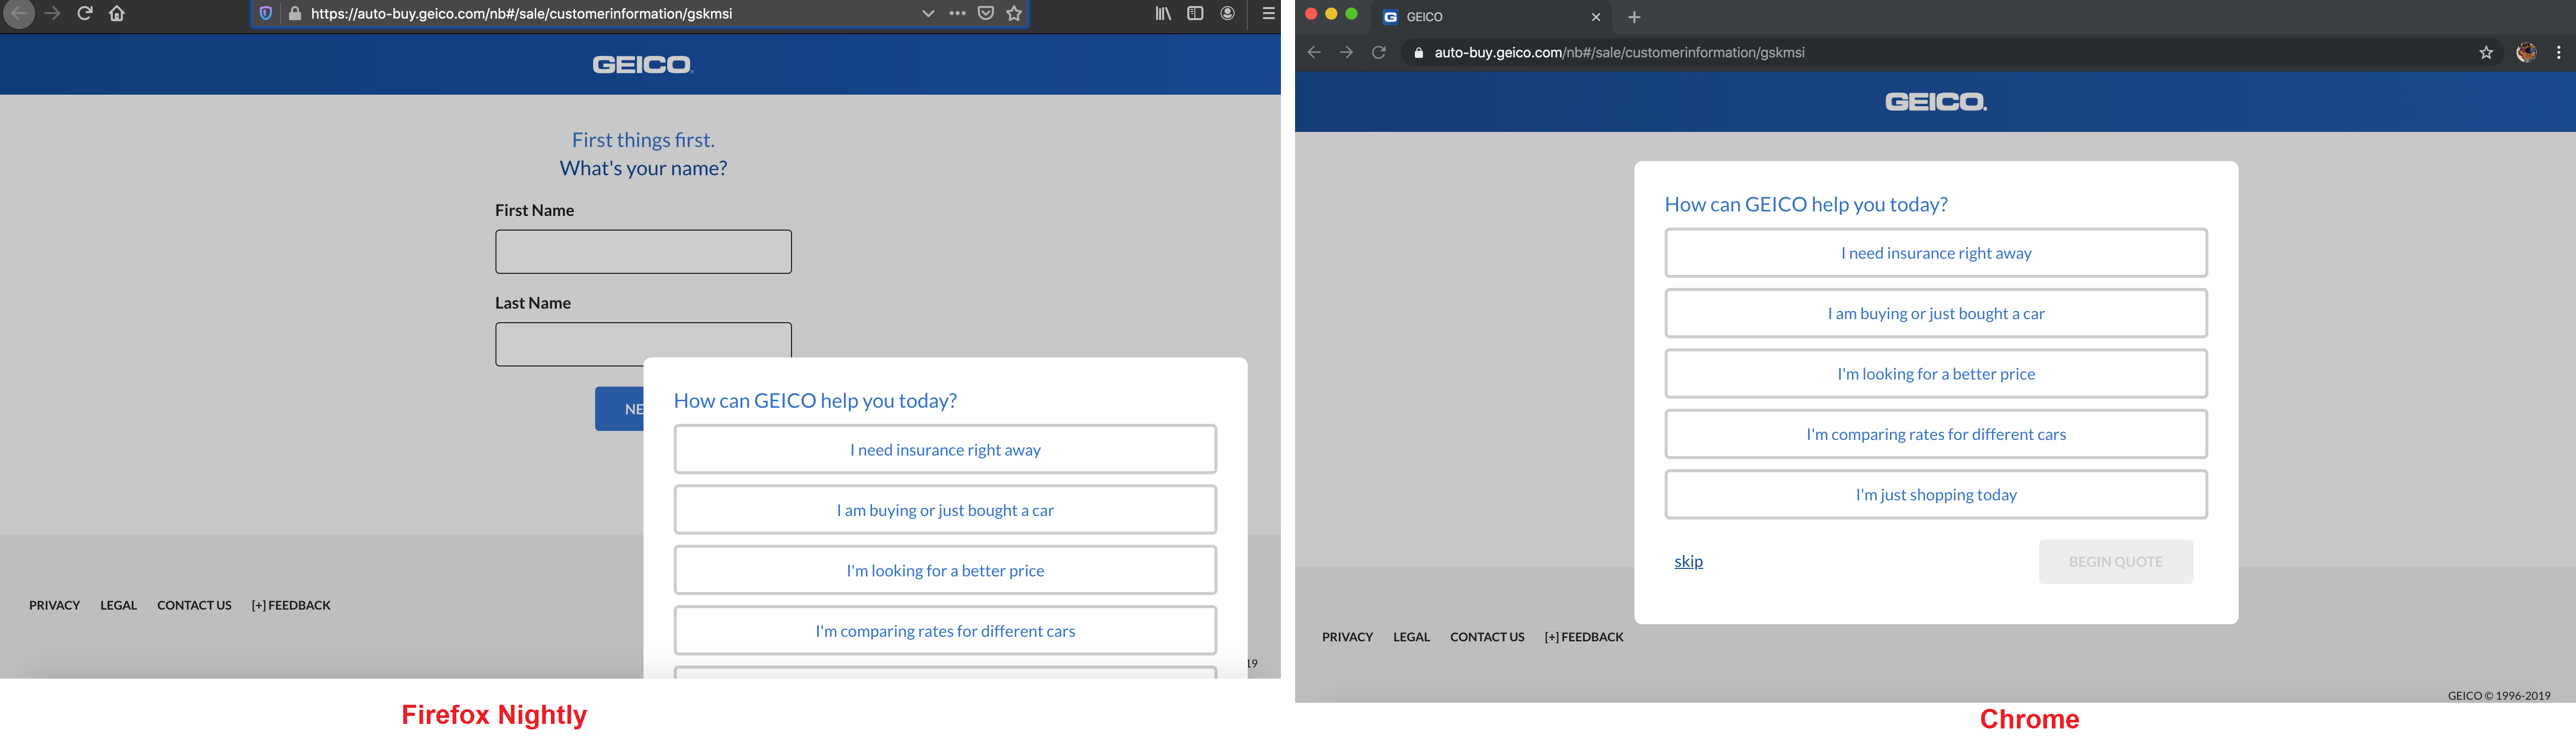2576x739 pixels.
Task: Open the Firefox Library icon
Action: (1162, 13)
